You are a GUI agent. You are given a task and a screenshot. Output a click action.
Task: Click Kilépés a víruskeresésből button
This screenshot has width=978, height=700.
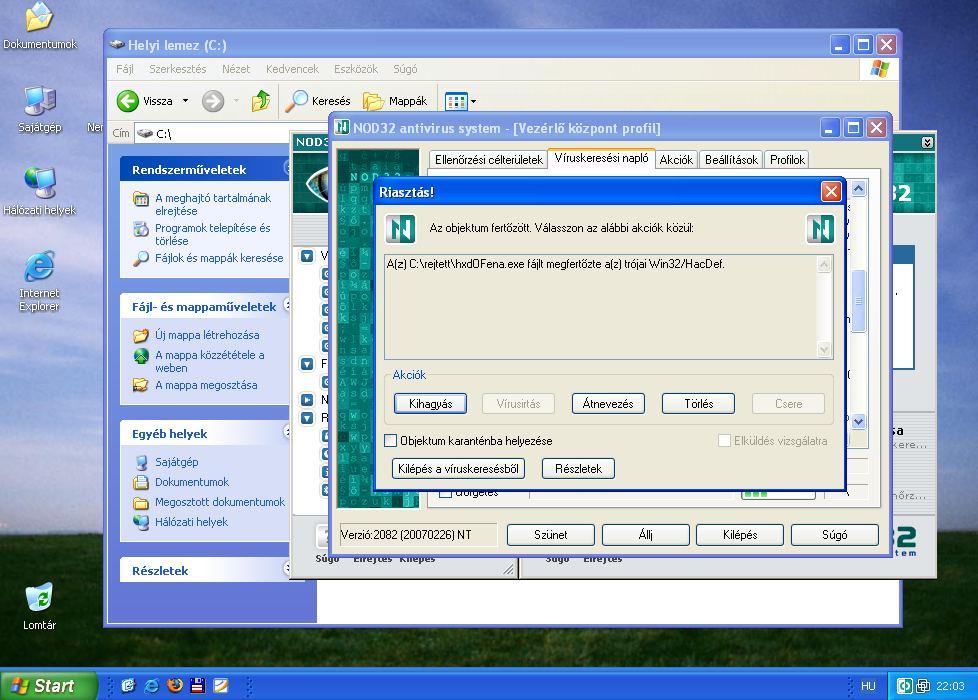pyautogui.click(x=458, y=469)
